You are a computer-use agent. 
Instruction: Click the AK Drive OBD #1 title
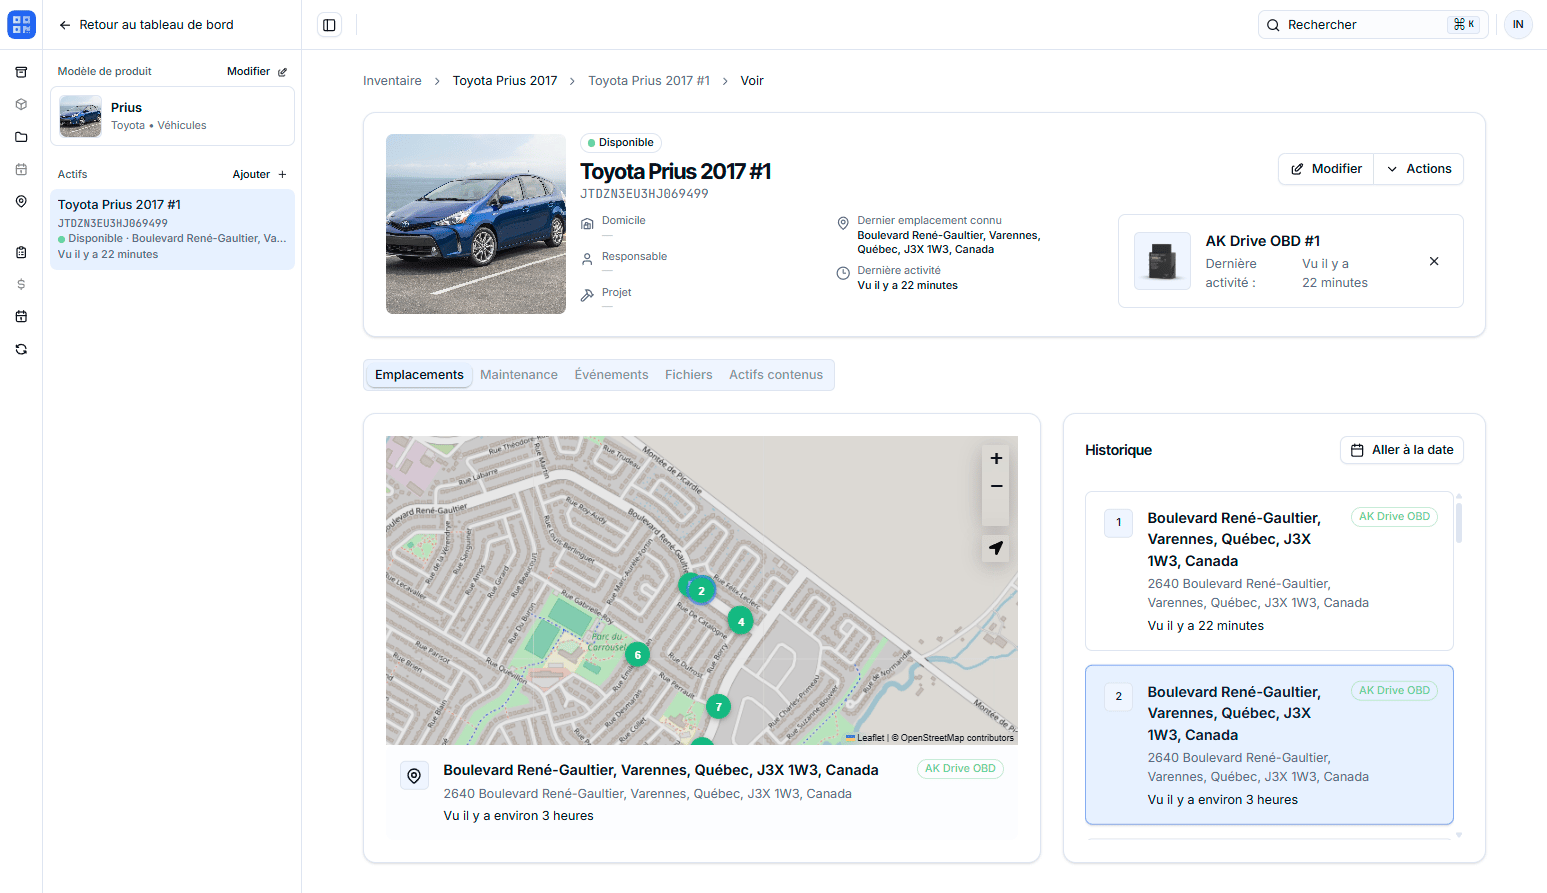1263,241
